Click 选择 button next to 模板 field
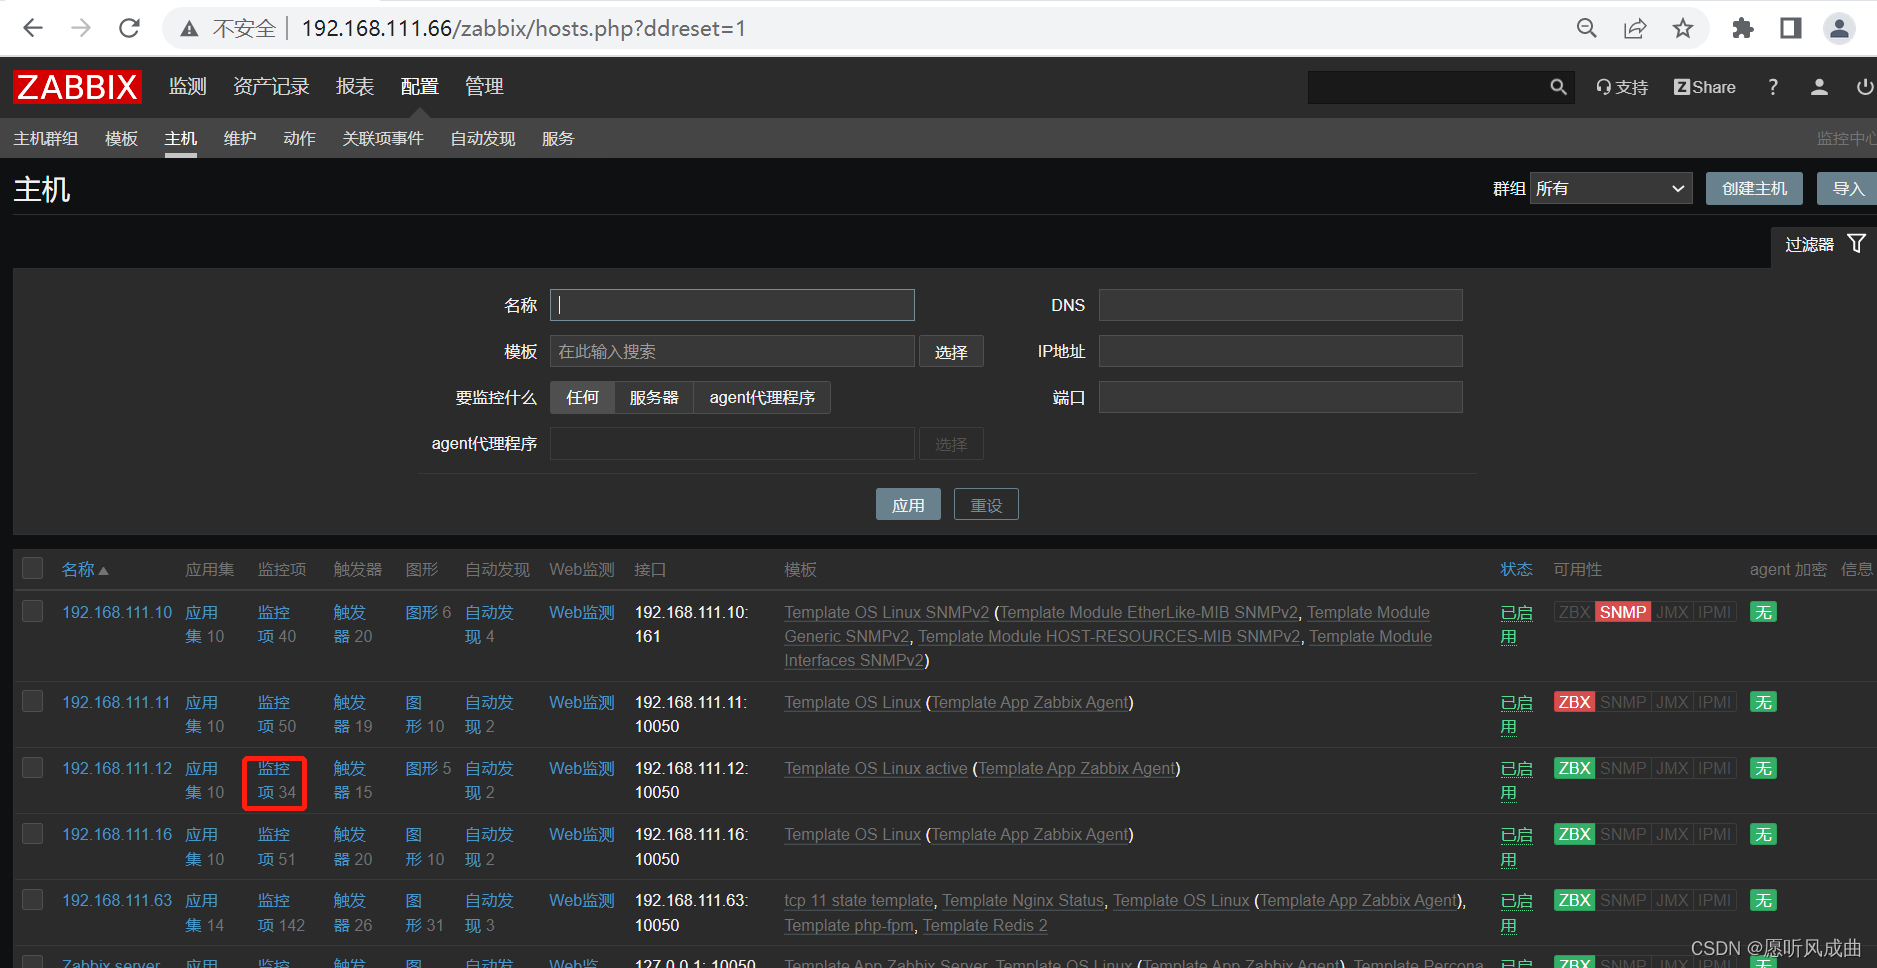The width and height of the screenshot is (1877, 968). 951,352
